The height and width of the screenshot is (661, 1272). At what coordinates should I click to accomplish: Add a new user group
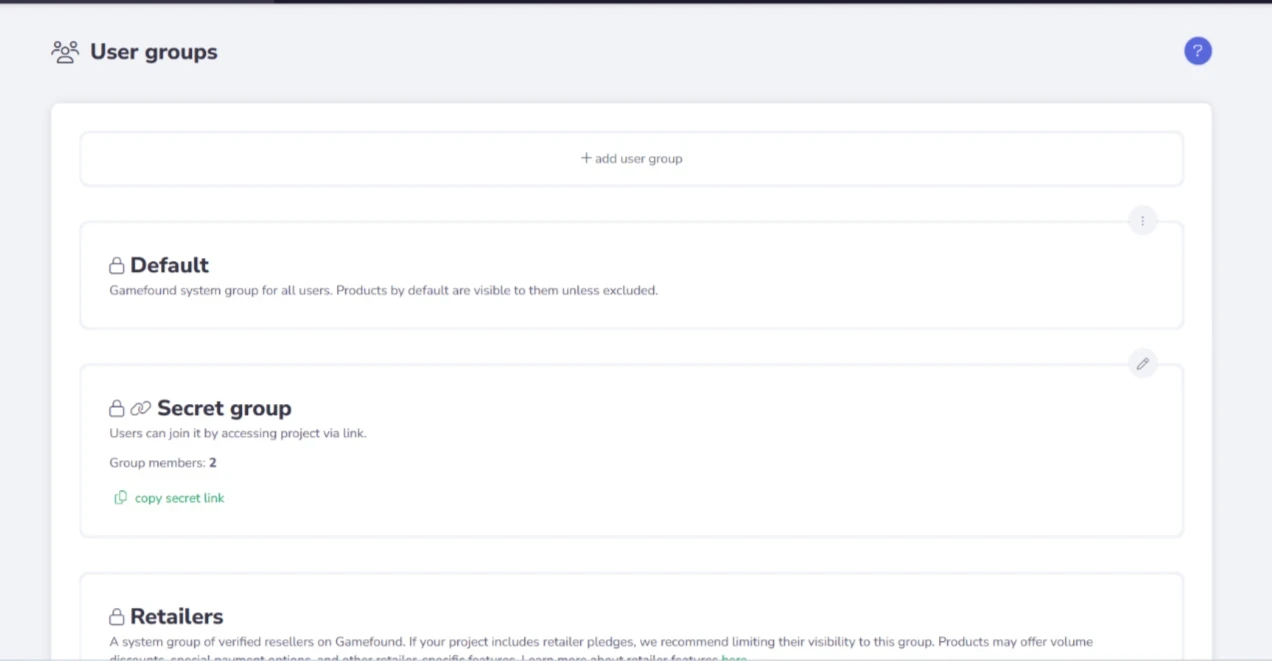(x=632, y=158)
